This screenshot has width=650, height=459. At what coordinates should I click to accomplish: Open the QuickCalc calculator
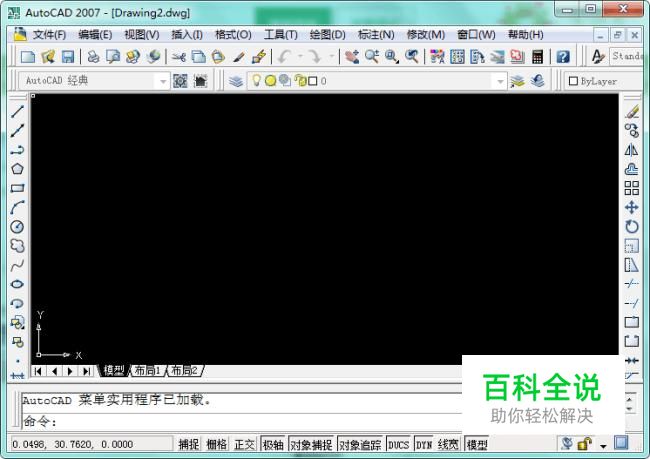[x=537, y=56]
